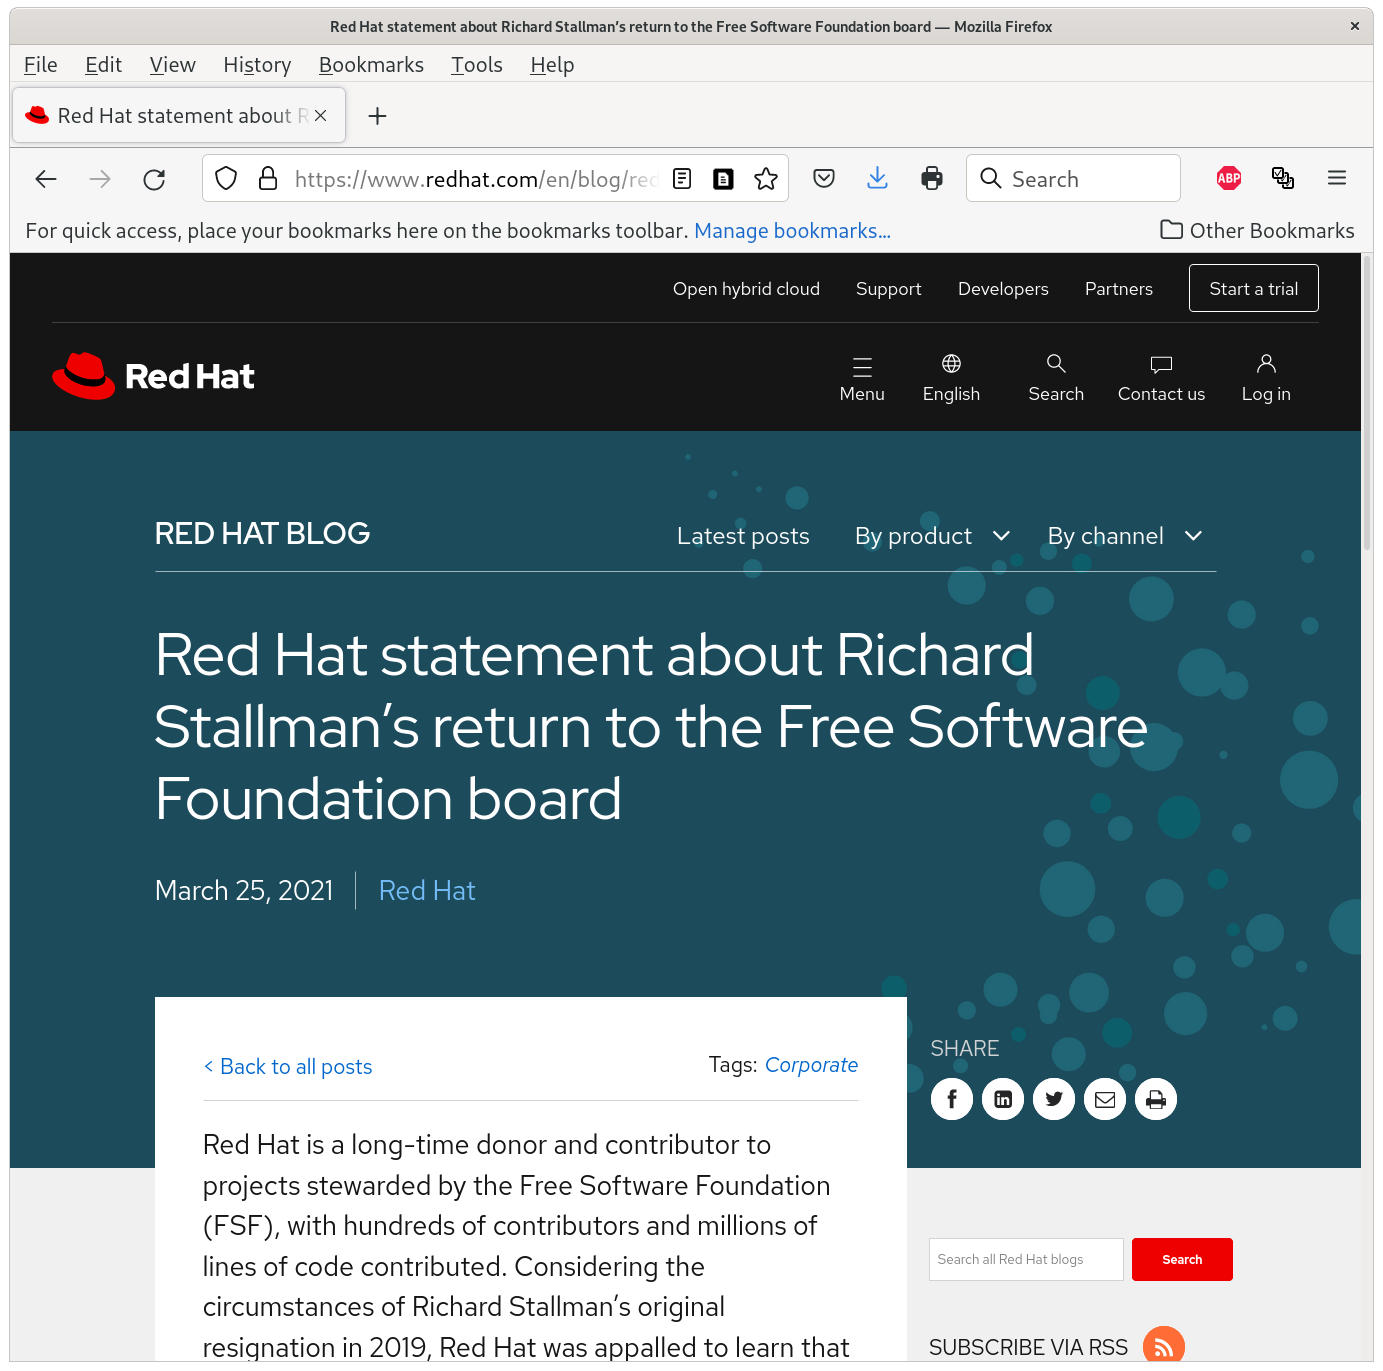Click Back to all posts

tap(288, 1067)
